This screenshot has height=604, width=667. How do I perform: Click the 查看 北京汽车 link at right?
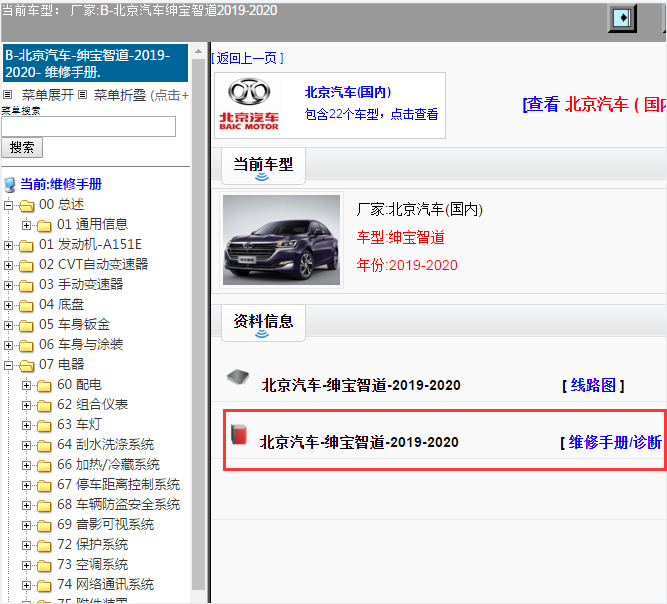coord(594,104)
